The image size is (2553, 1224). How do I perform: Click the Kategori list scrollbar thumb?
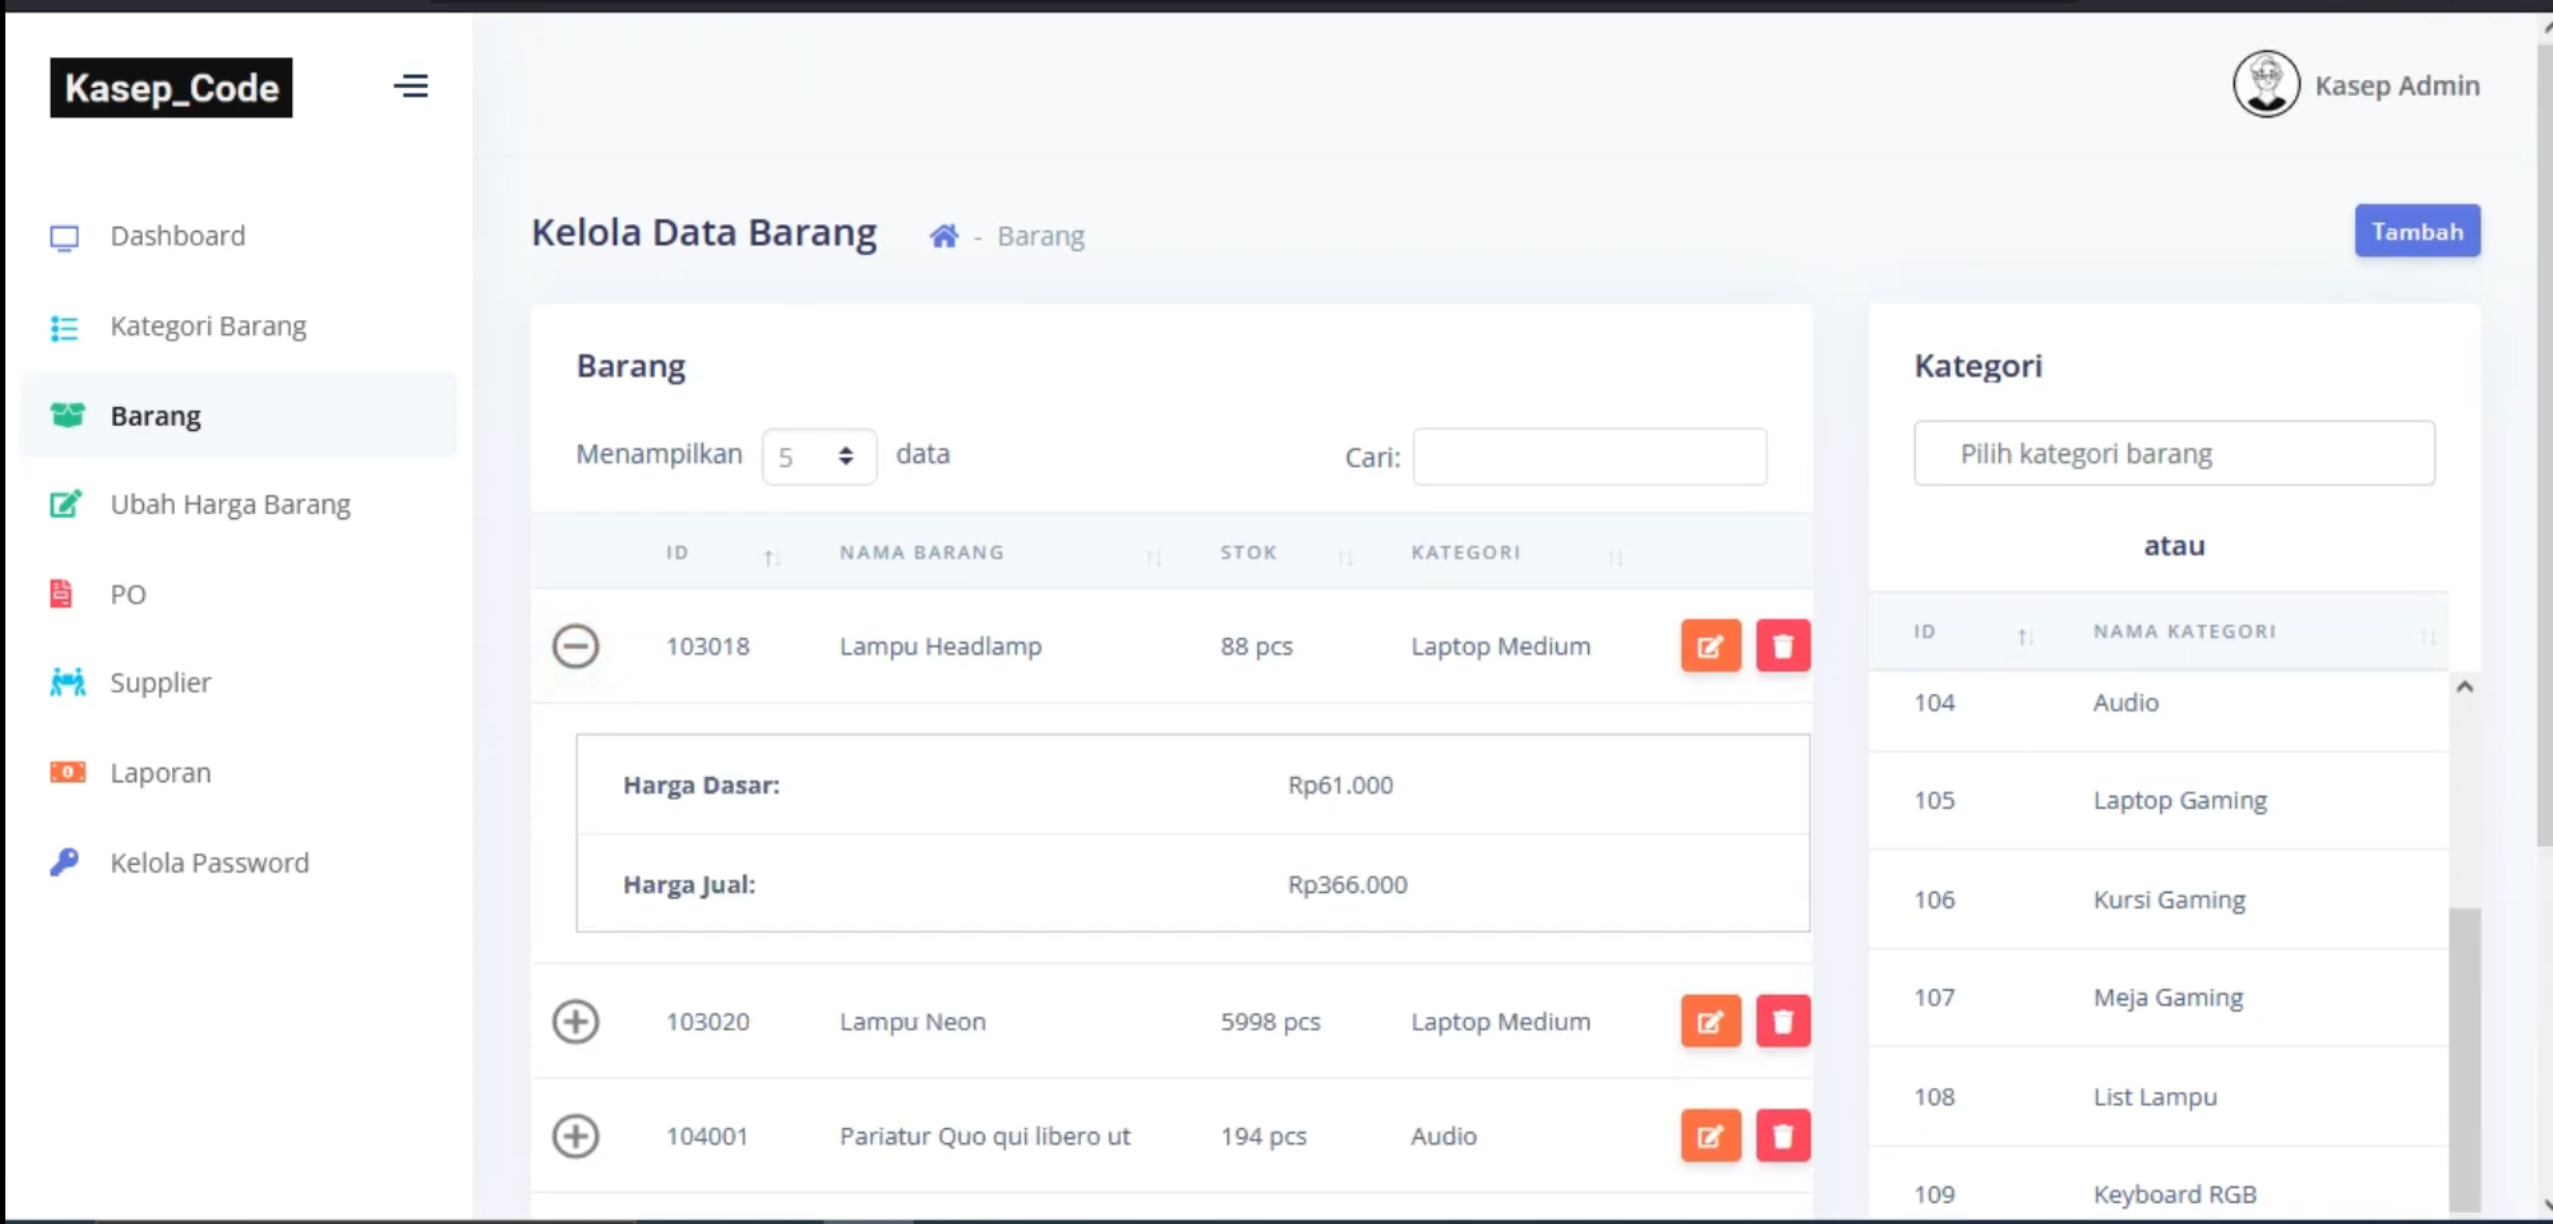pos(2464,1058)
